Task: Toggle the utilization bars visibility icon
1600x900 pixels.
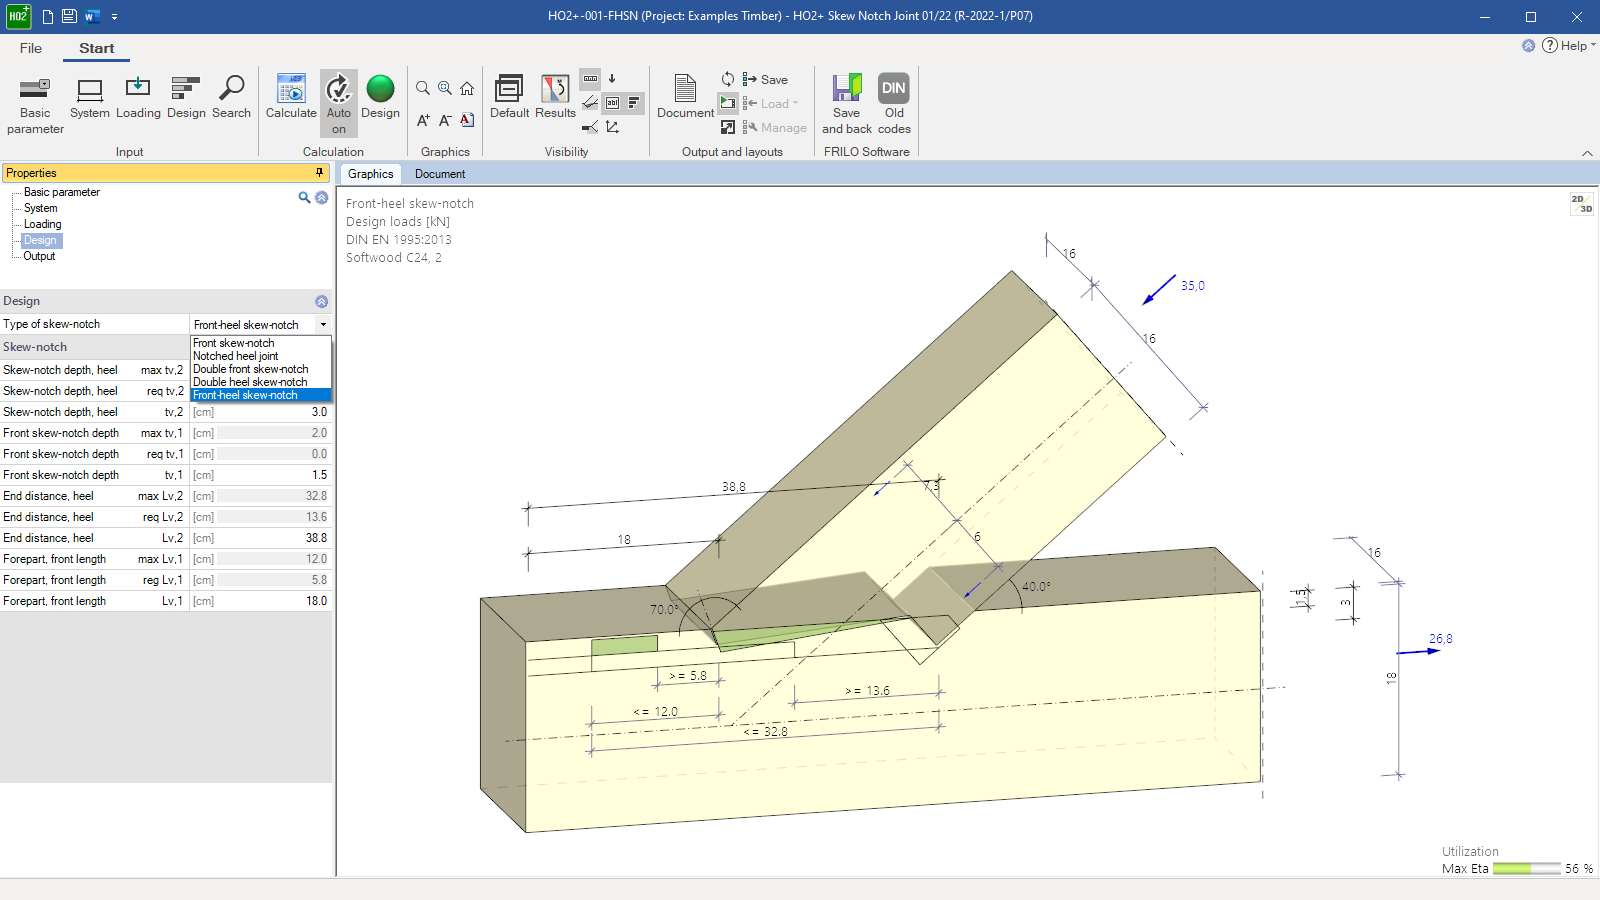Action: coord(634,103)
